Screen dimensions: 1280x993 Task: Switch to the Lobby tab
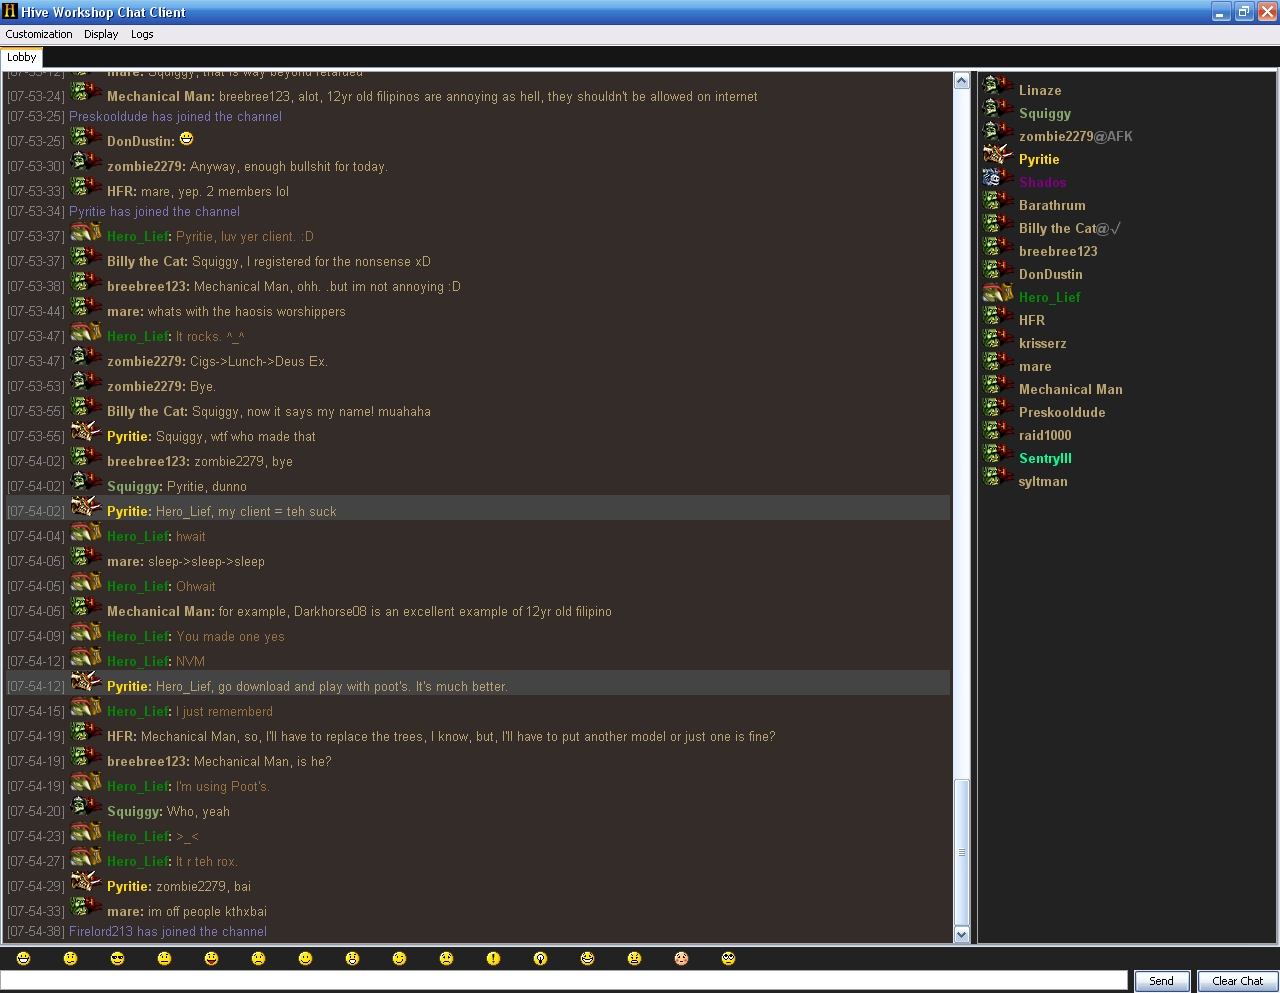tap(21, 58)
